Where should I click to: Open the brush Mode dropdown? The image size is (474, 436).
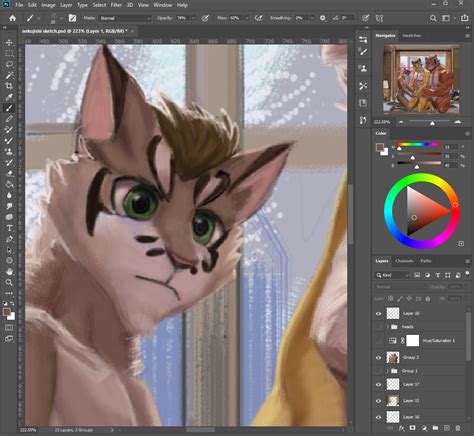click(125, 18)
